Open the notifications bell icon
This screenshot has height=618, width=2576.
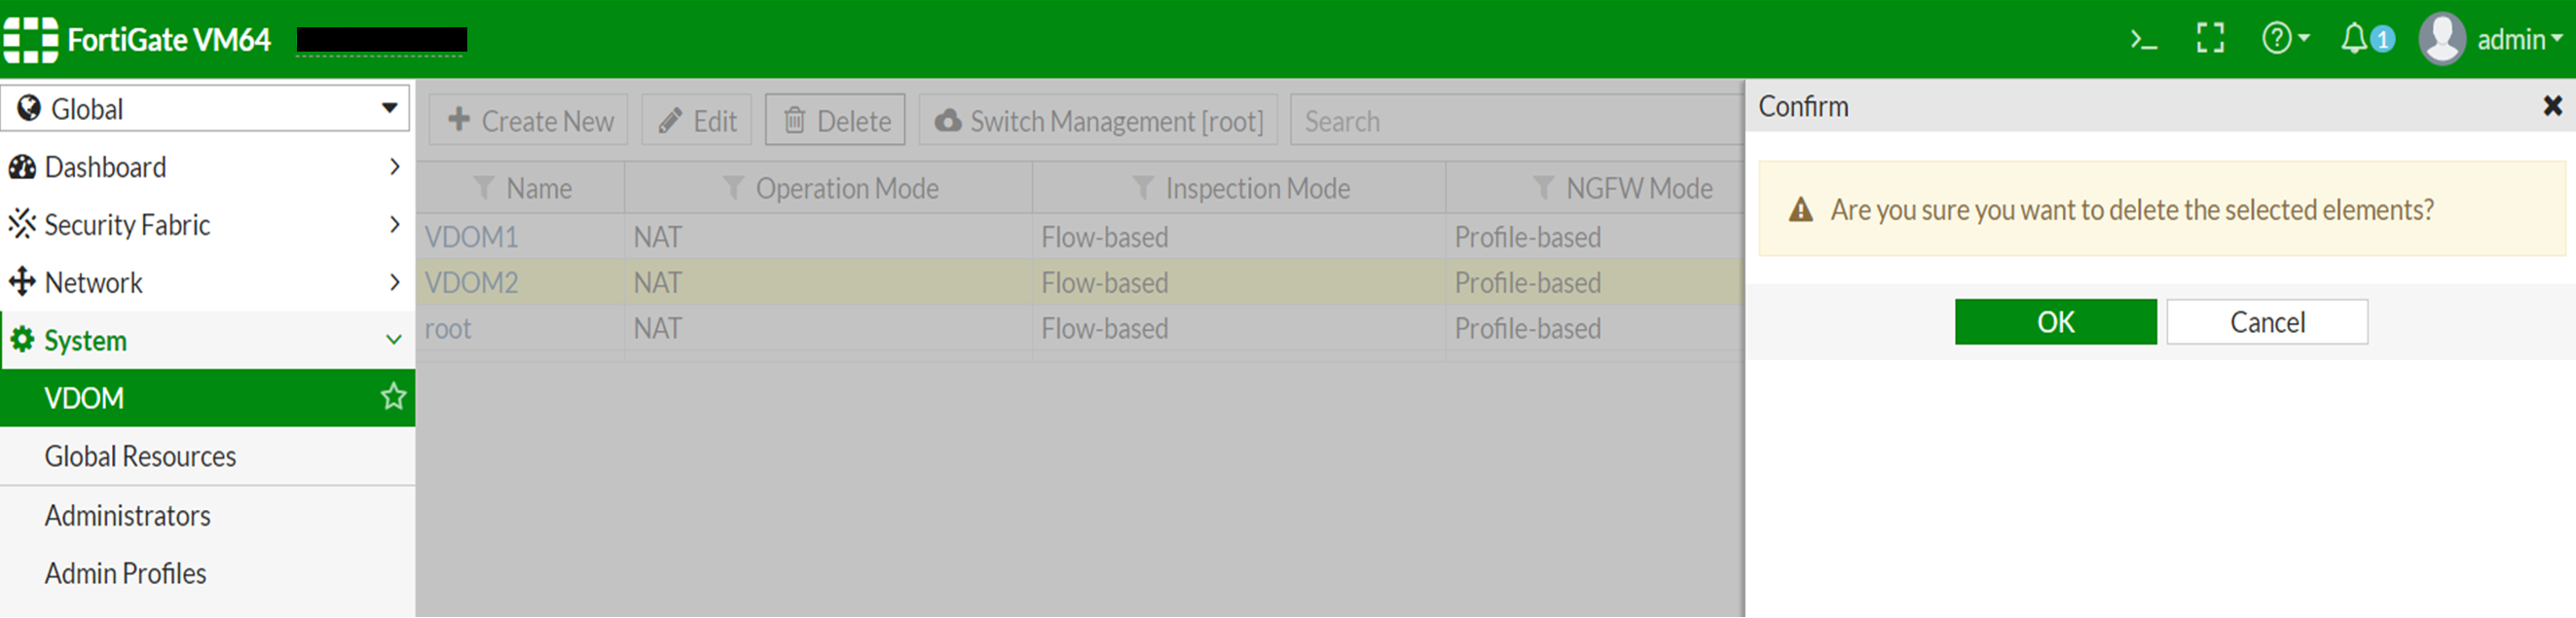[x=2357, y=39]
